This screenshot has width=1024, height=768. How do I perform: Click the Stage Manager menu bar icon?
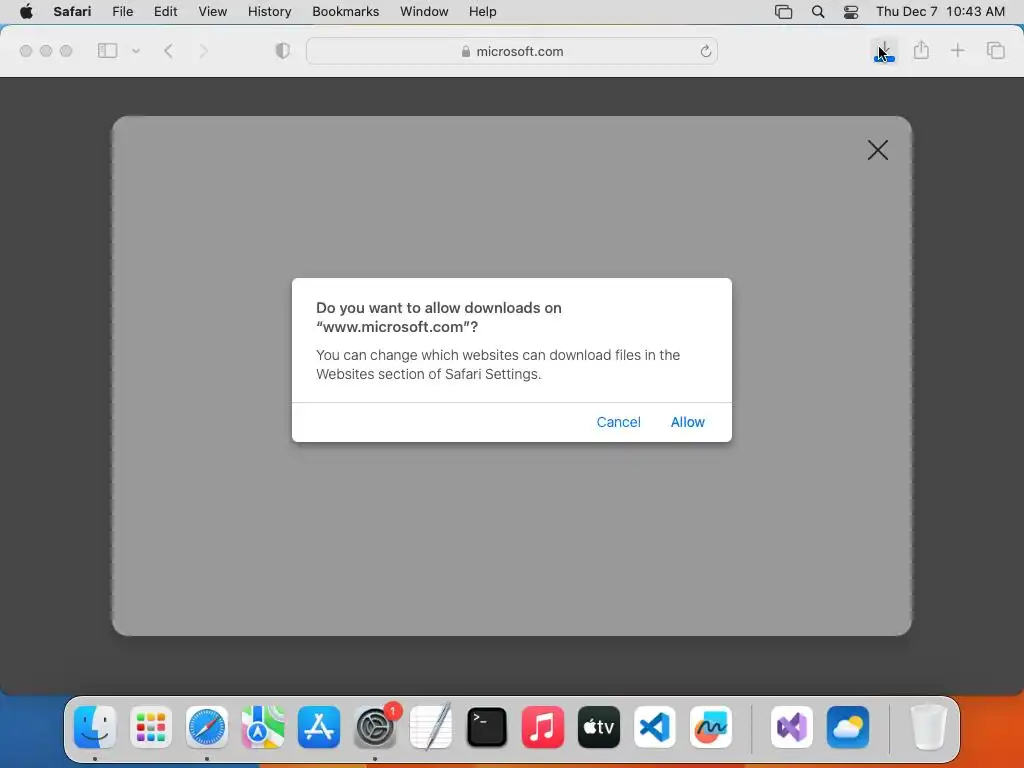[x=783, y=12]
